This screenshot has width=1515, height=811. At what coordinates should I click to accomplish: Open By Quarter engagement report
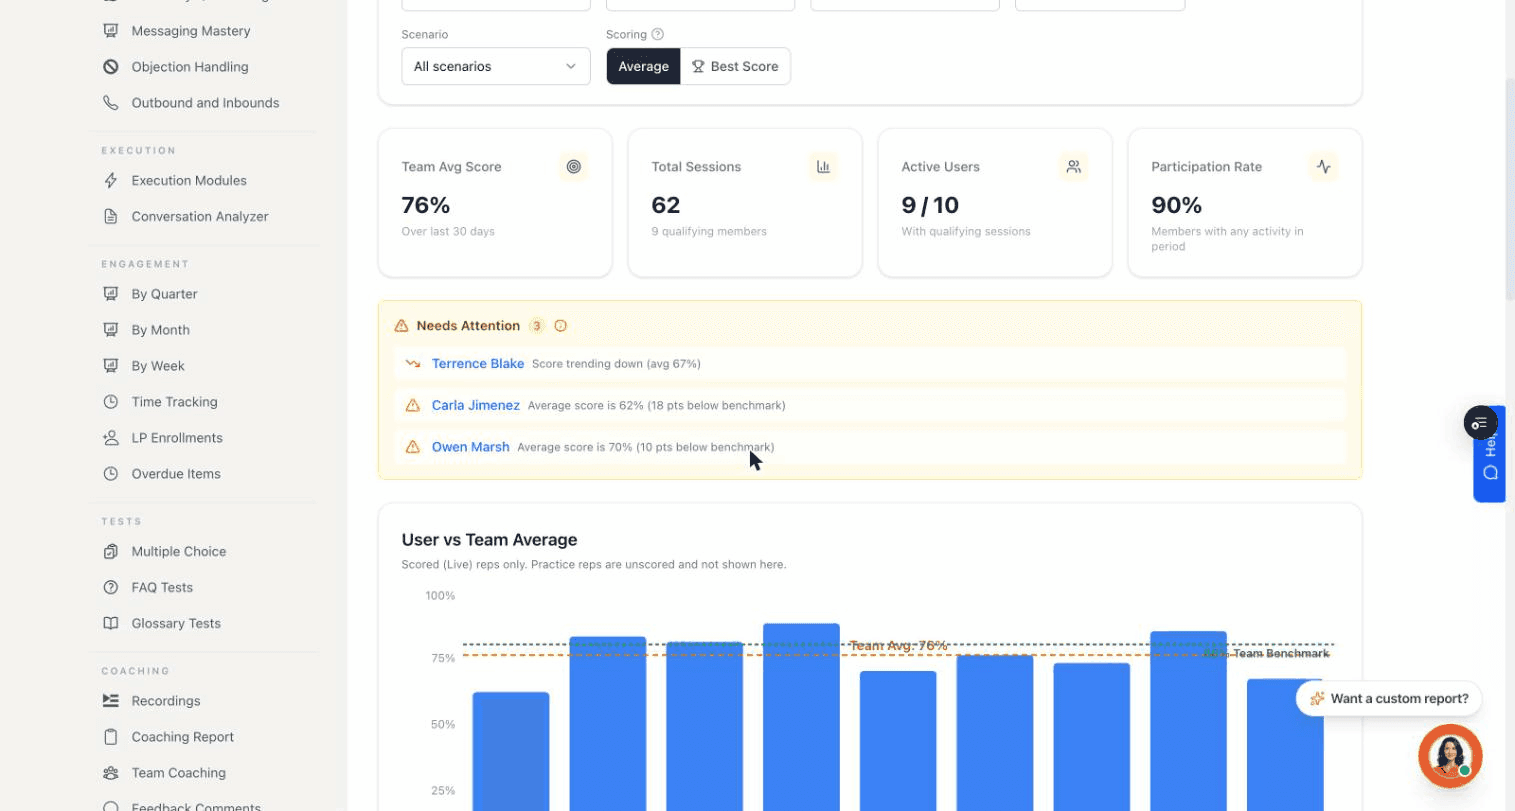(x=164, y=294)
